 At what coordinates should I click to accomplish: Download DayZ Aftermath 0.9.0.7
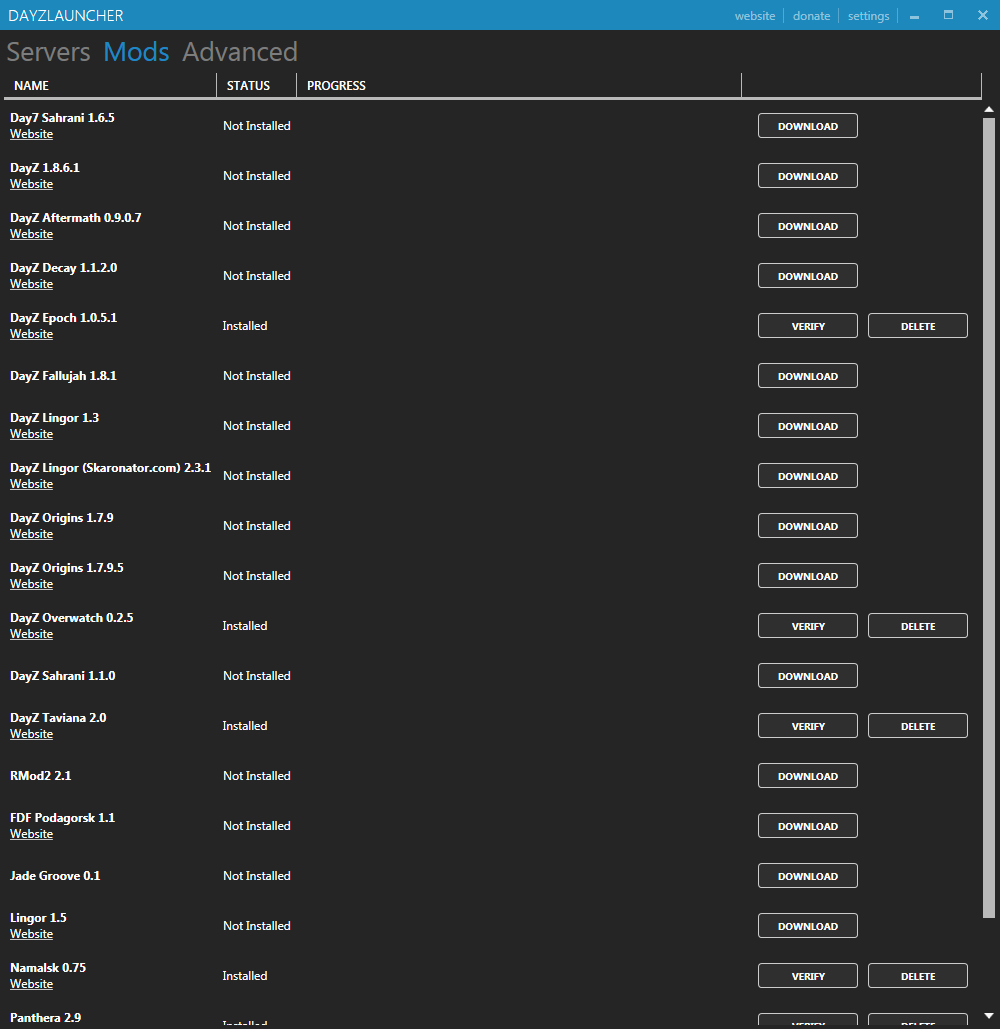(x=808, y=226)
